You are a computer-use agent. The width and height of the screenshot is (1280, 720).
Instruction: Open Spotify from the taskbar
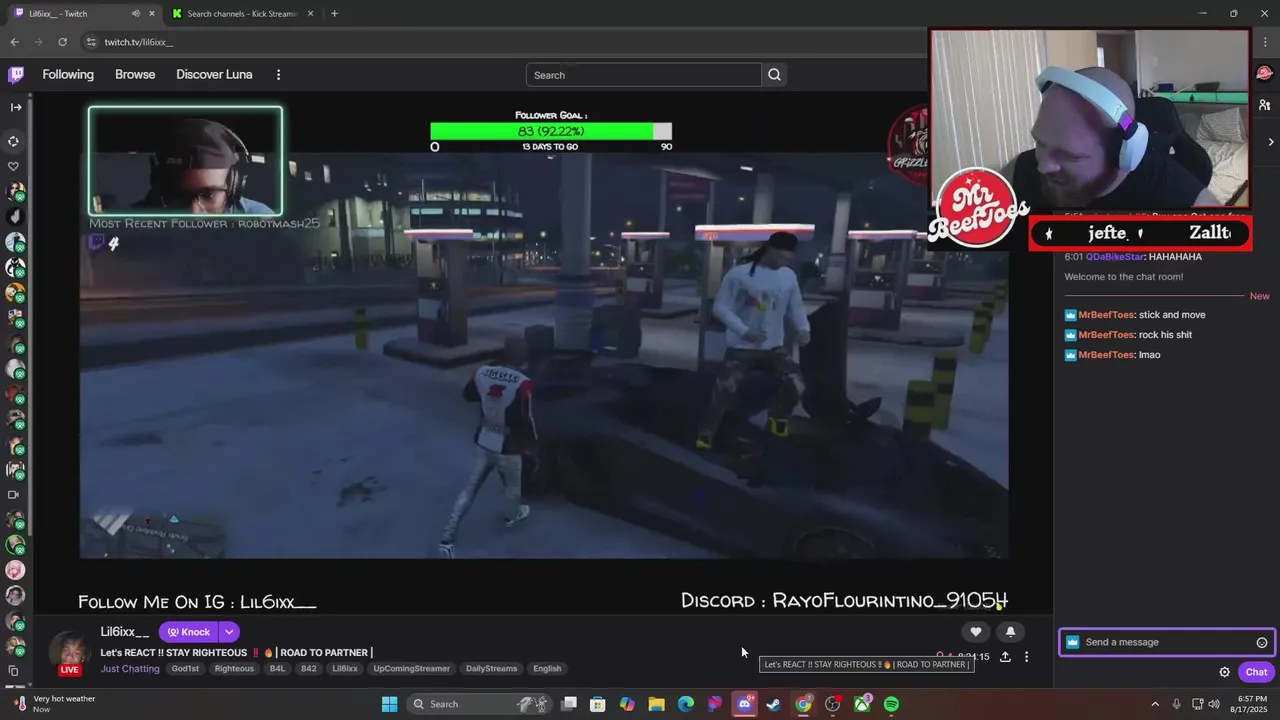(891, 704)
